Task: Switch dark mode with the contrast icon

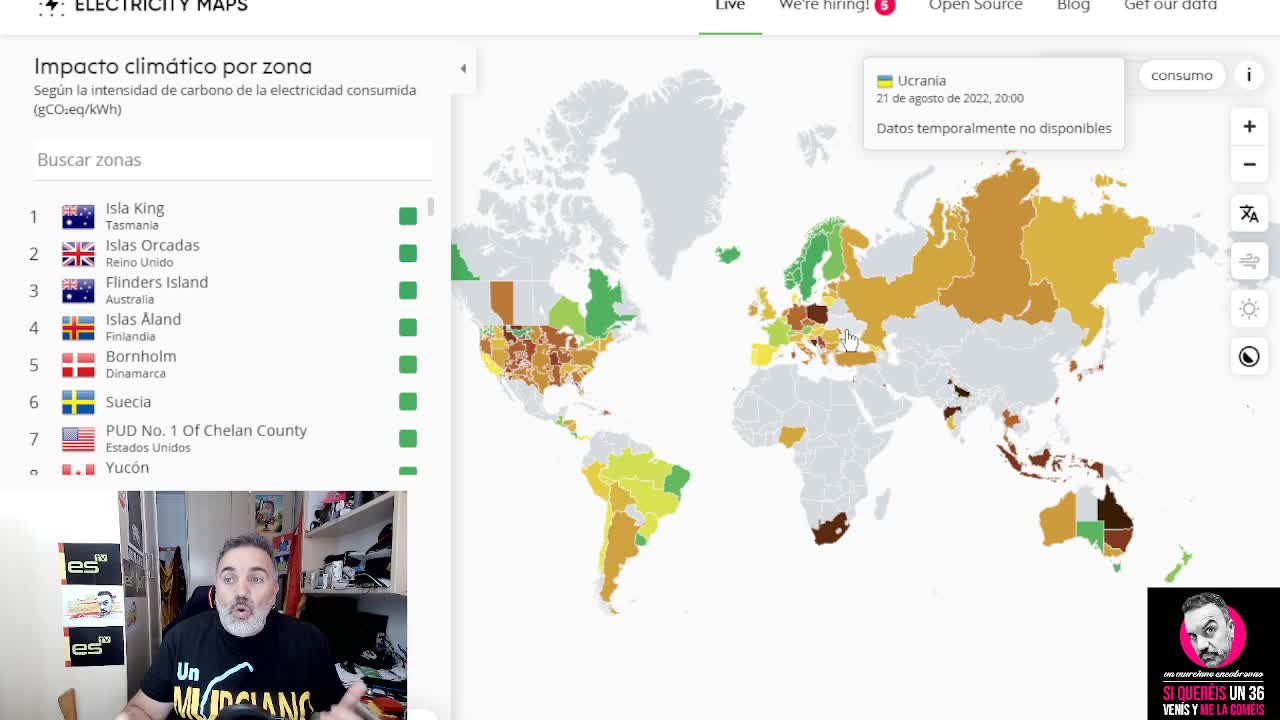Action: coord(1249,357)
